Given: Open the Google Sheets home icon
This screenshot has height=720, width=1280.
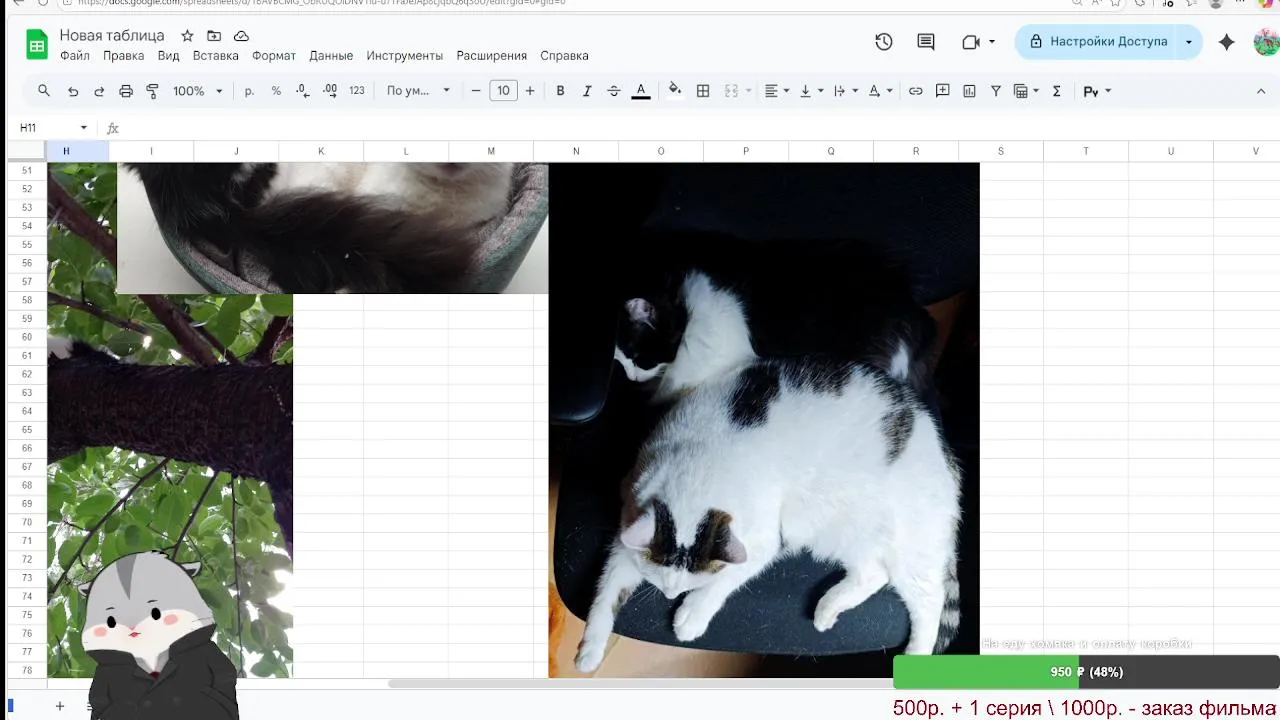Looking at the screenshot, I should pos(37,45).
